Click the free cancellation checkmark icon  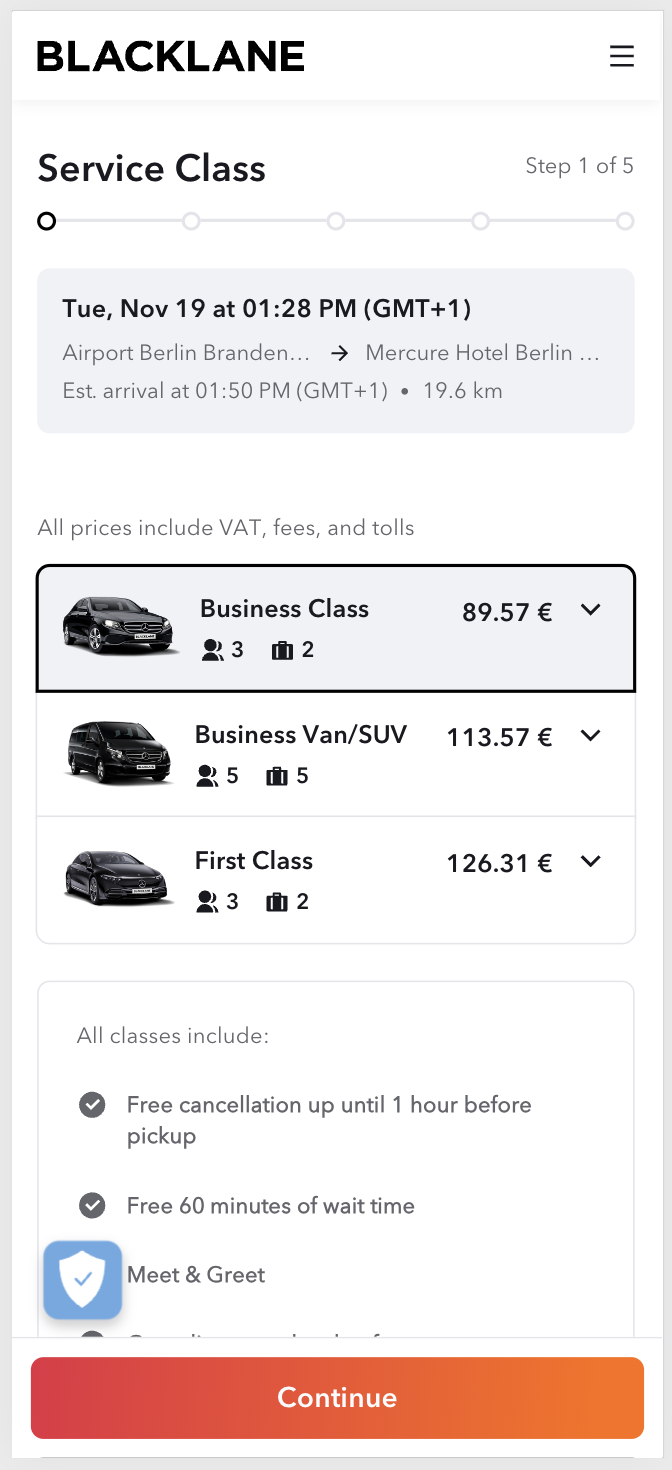(93, 1105)
